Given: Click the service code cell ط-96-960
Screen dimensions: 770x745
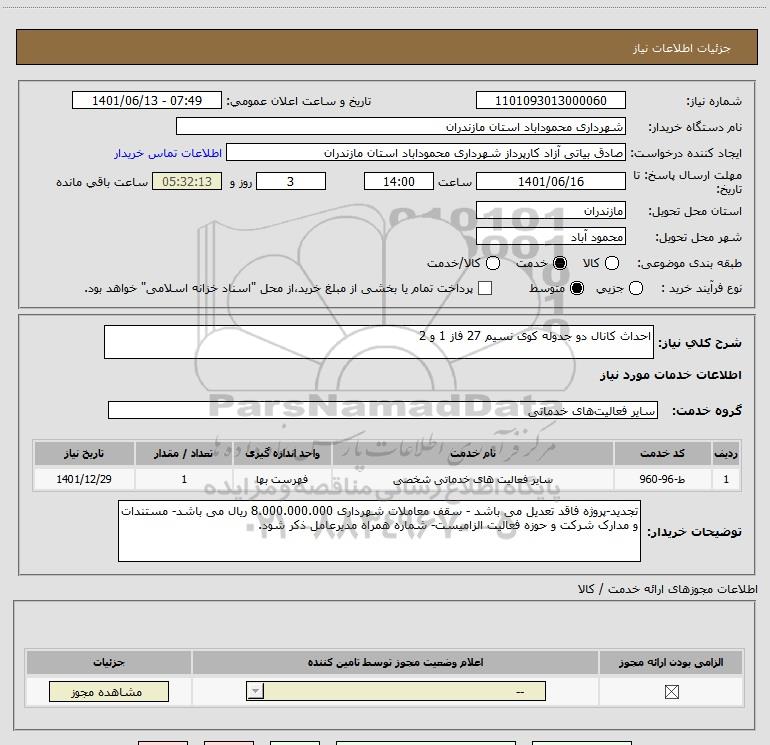Looking at the screenshot, I should (x=662, y=479).
